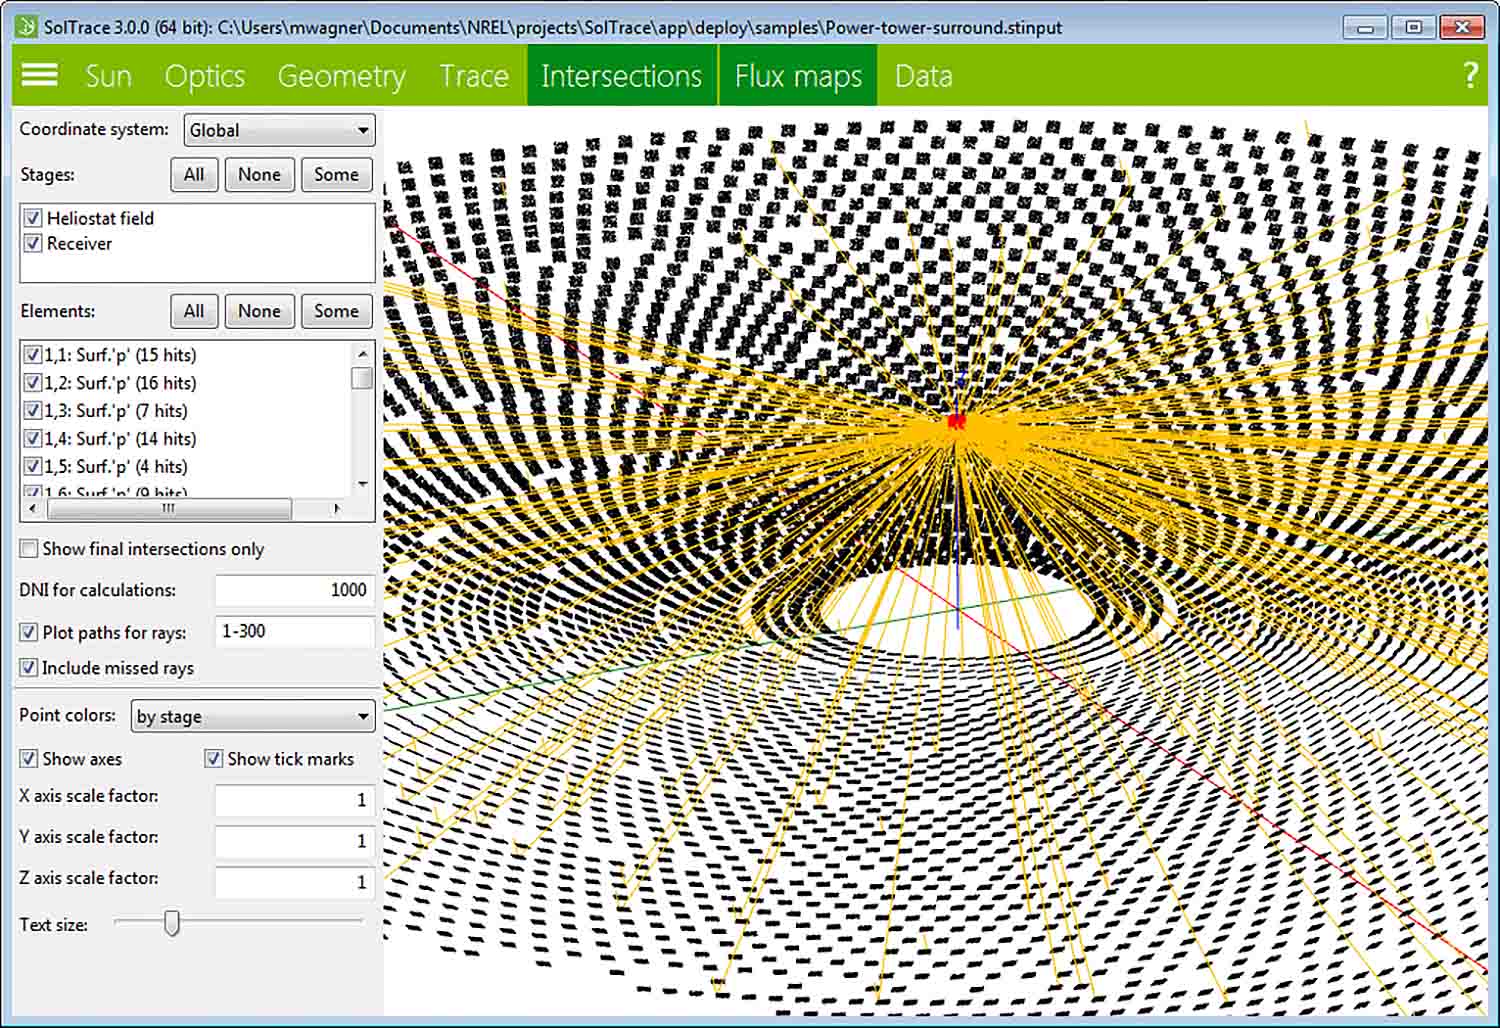Open the hamburger navigation menu
1500x1028 pixels.
click(x=38, y=75)
